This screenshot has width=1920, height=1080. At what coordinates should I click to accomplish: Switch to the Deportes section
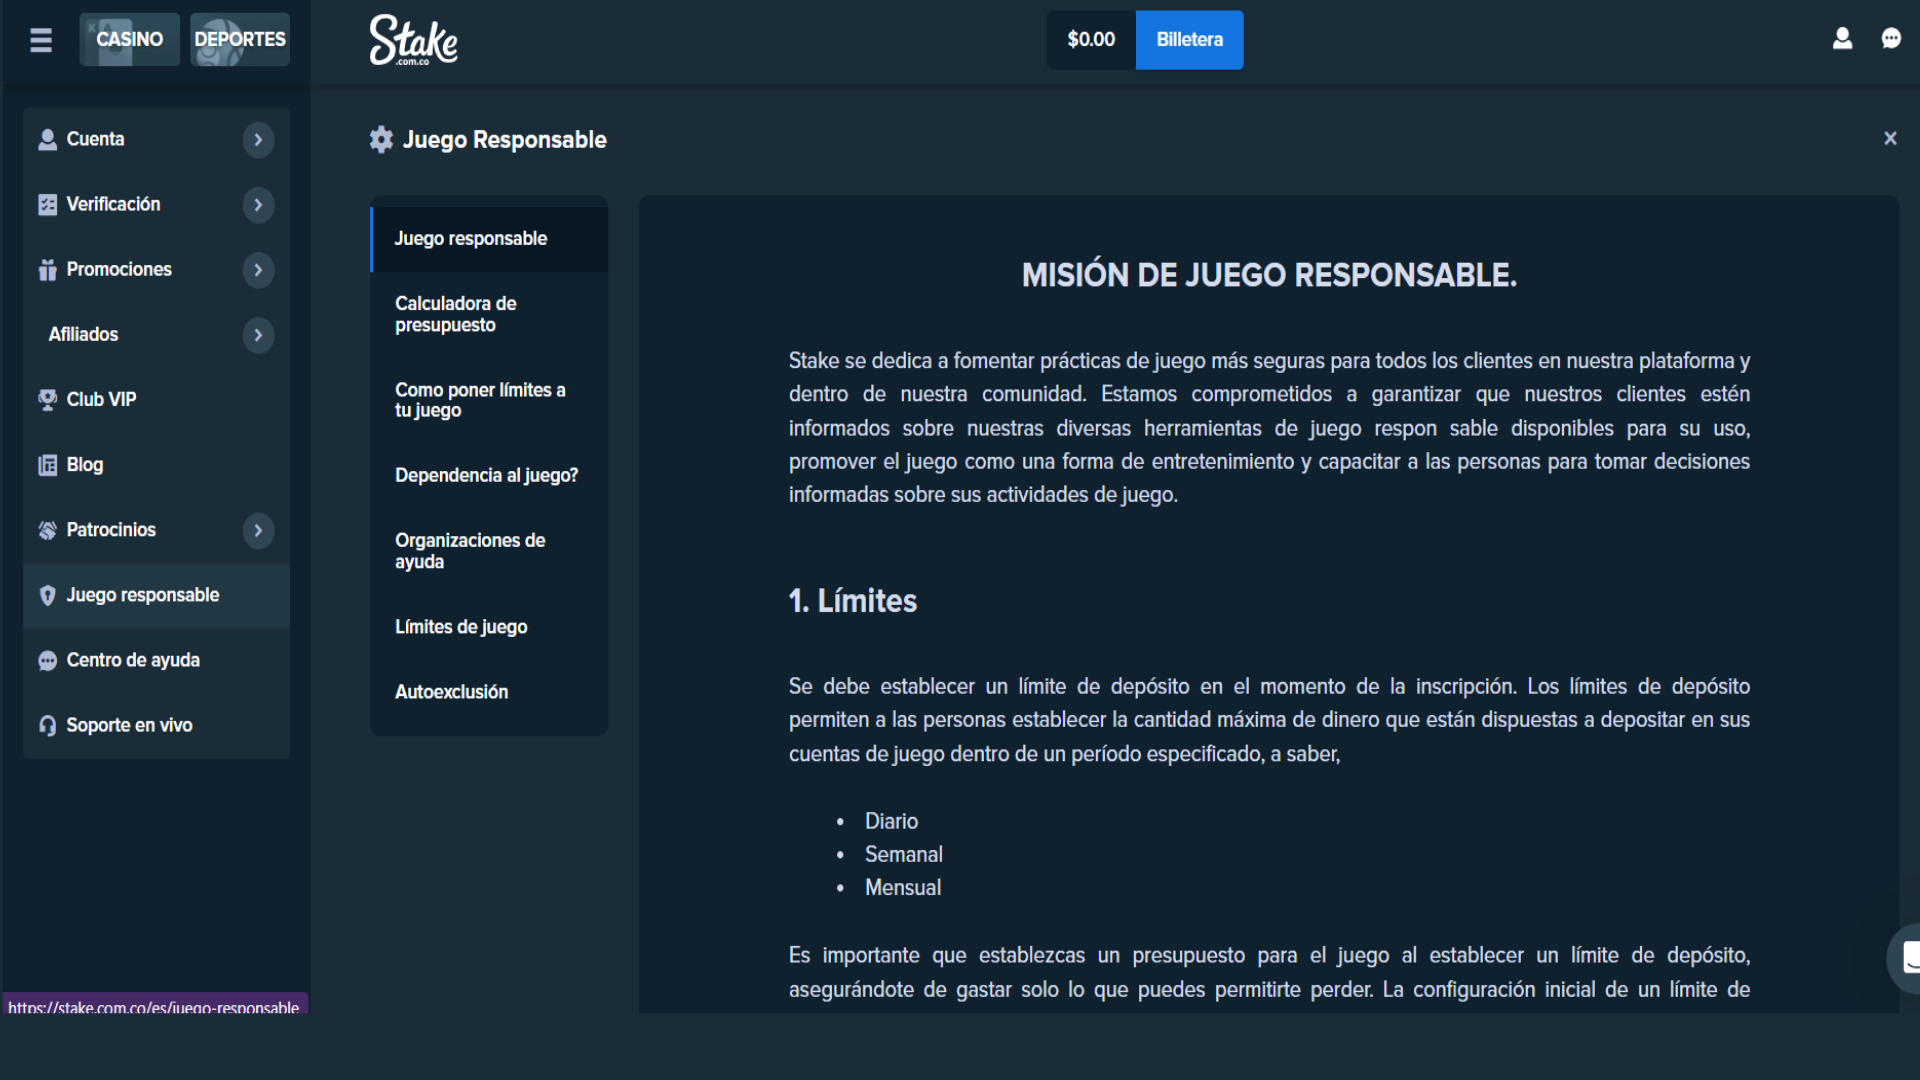click(240, 40)
